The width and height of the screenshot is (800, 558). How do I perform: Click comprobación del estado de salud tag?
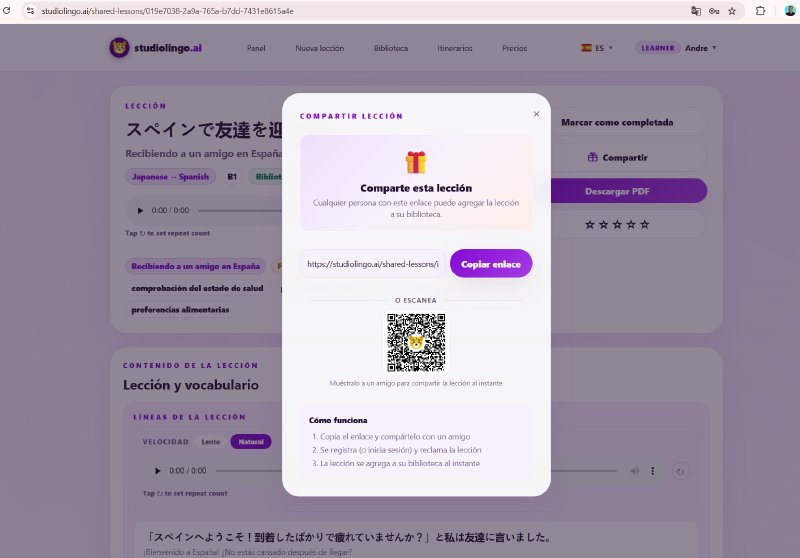coord(197,288)
